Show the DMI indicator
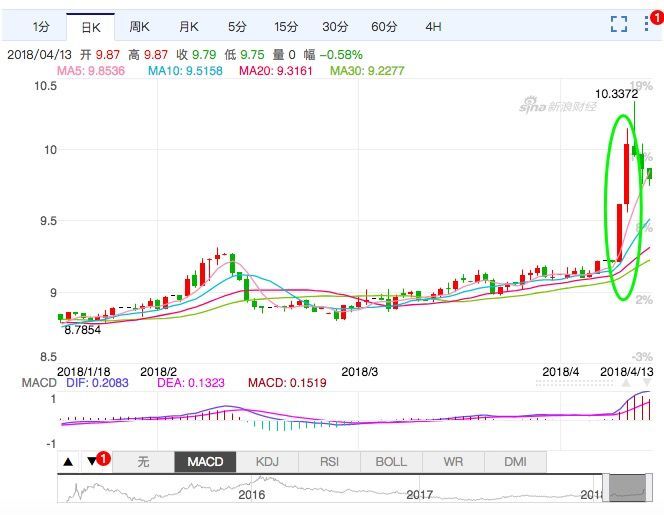664x515 pixels. (515, 462)
